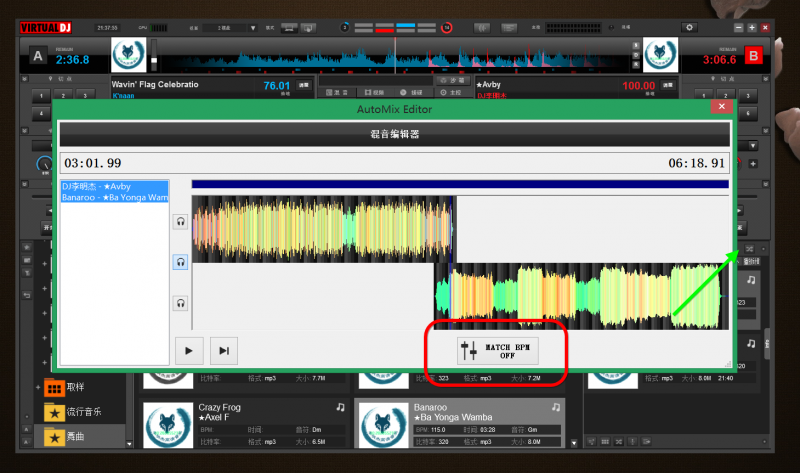This screenshot has height=473, width=800.
Task: Click deck B album art thumbnail
Action: 660,55
